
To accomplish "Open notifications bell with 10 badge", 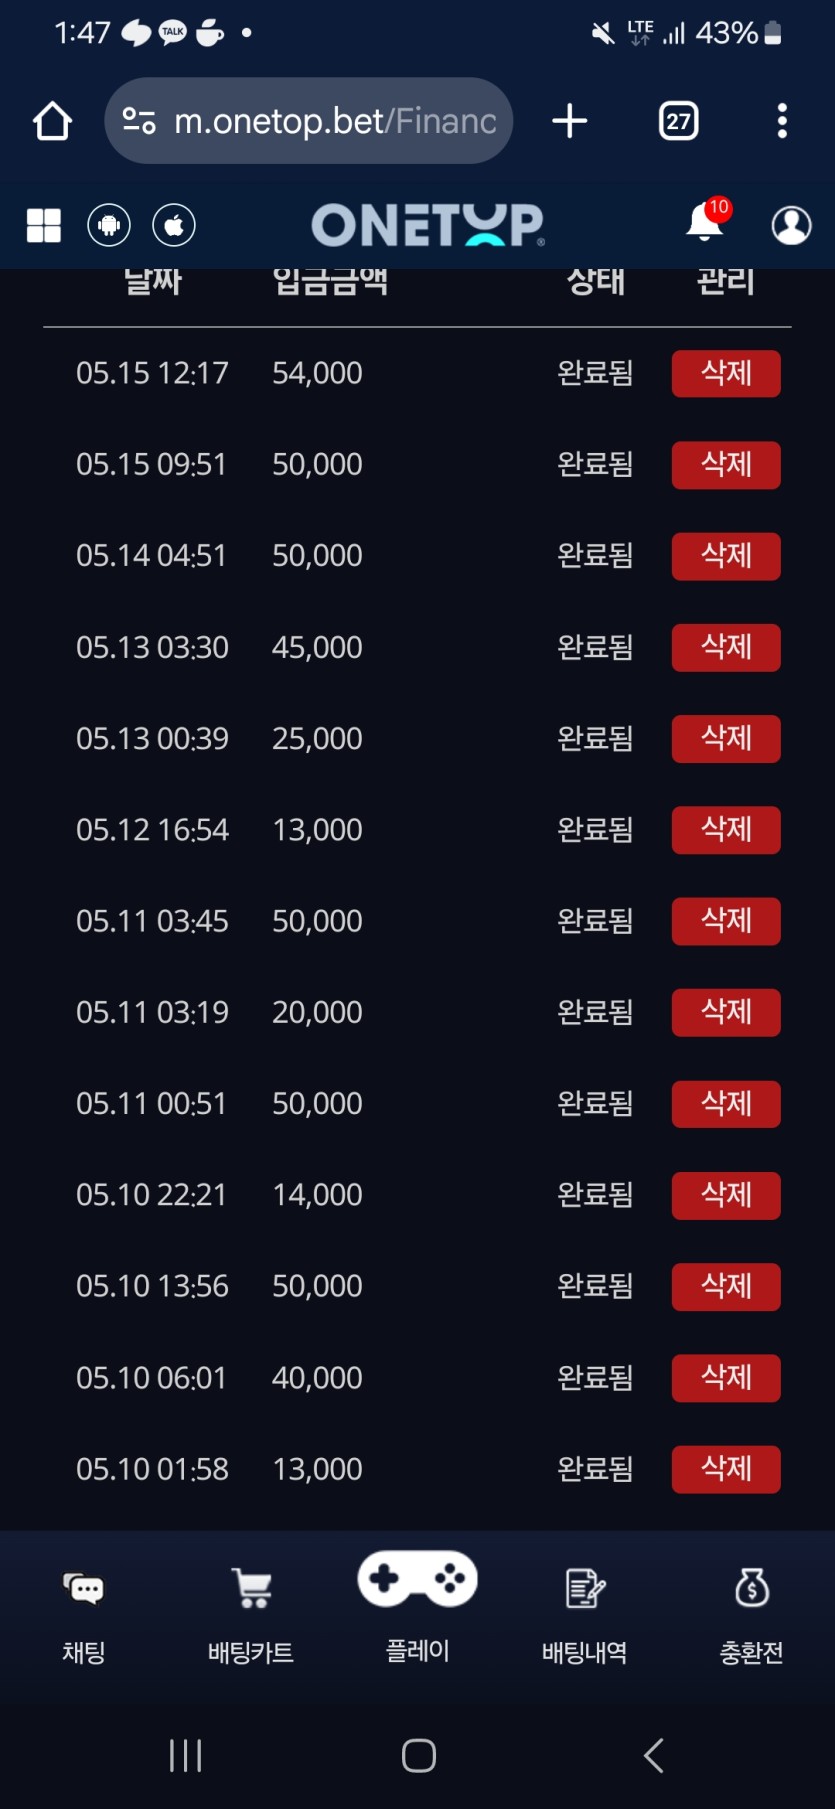I will [x=705, y=222].
